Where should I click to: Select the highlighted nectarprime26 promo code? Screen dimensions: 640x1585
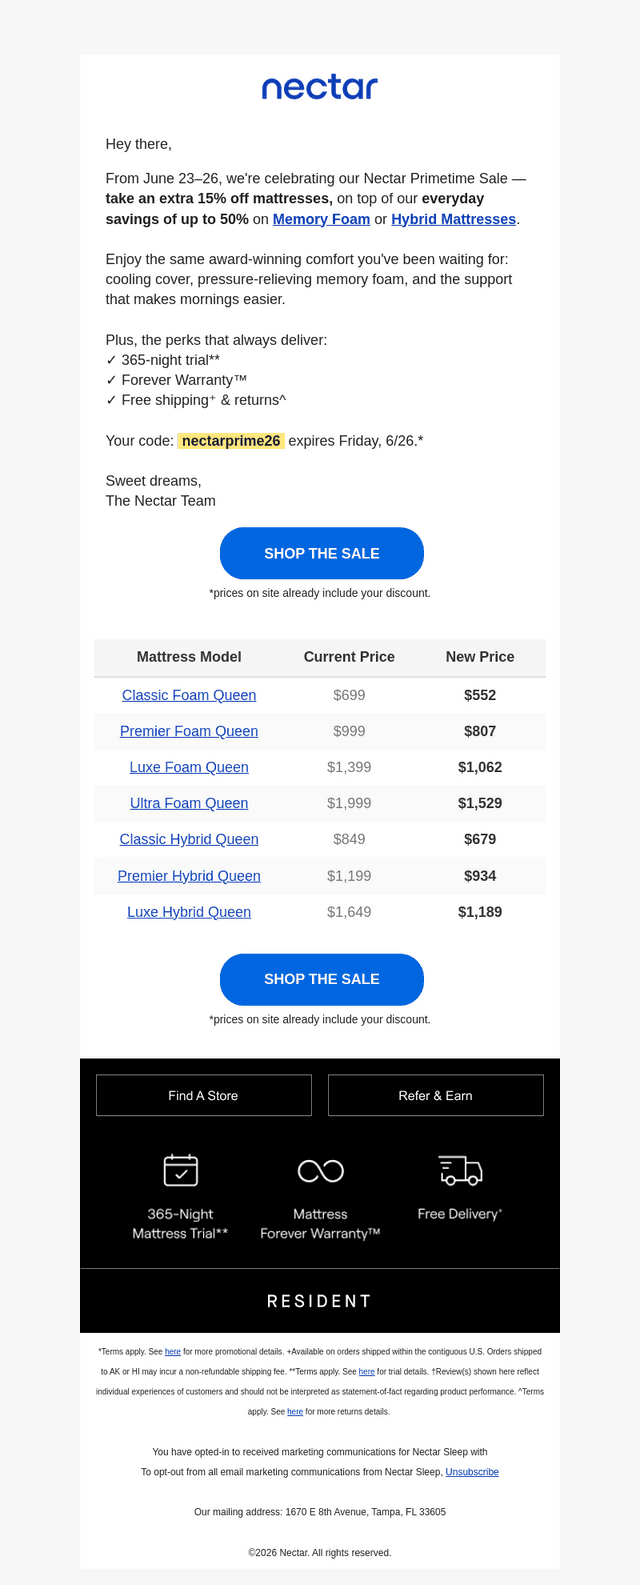coord(231,441)
